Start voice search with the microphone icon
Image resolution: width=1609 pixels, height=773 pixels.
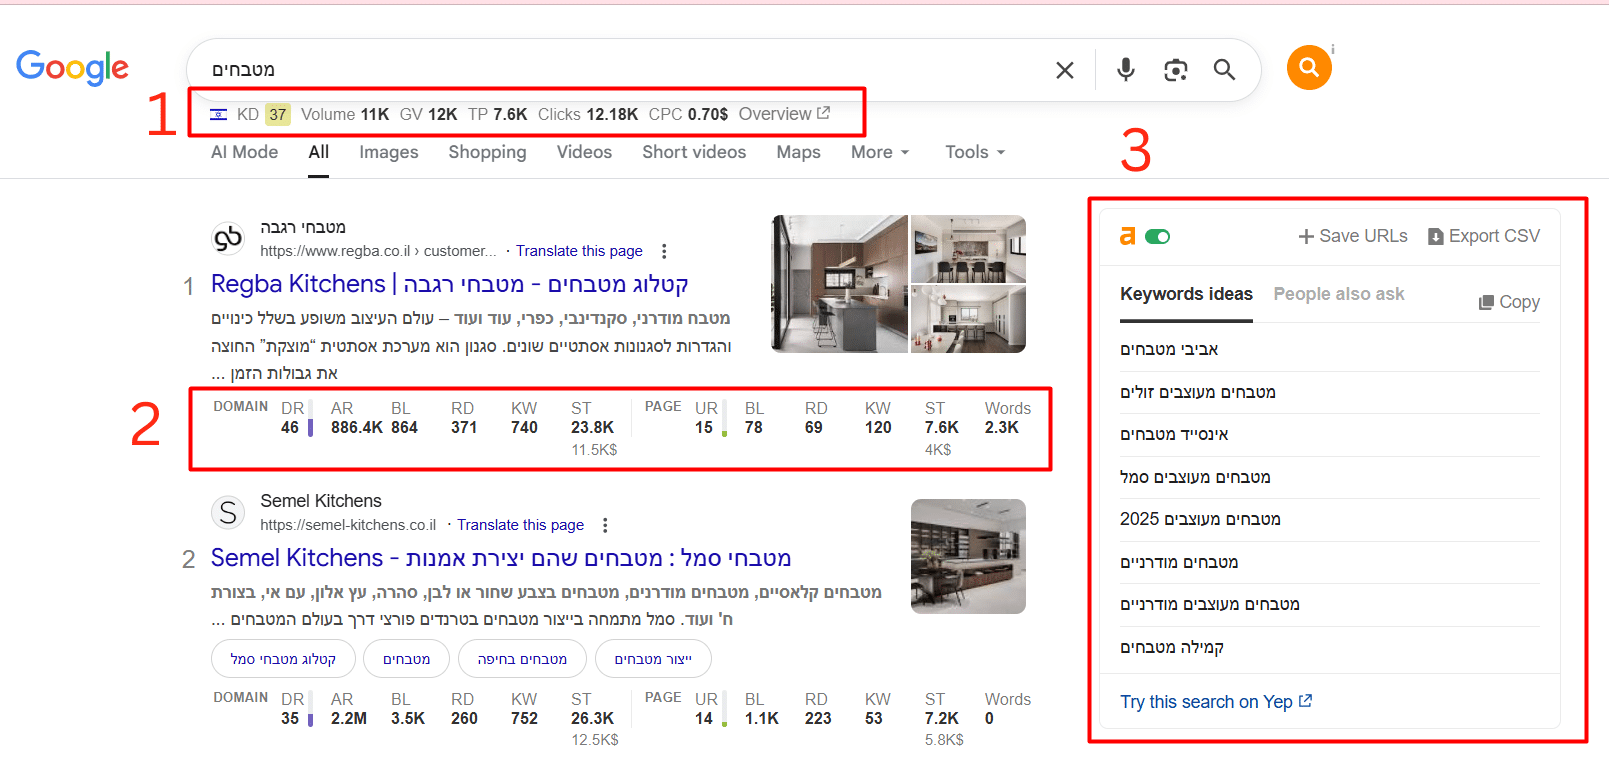coord(1126,70)
